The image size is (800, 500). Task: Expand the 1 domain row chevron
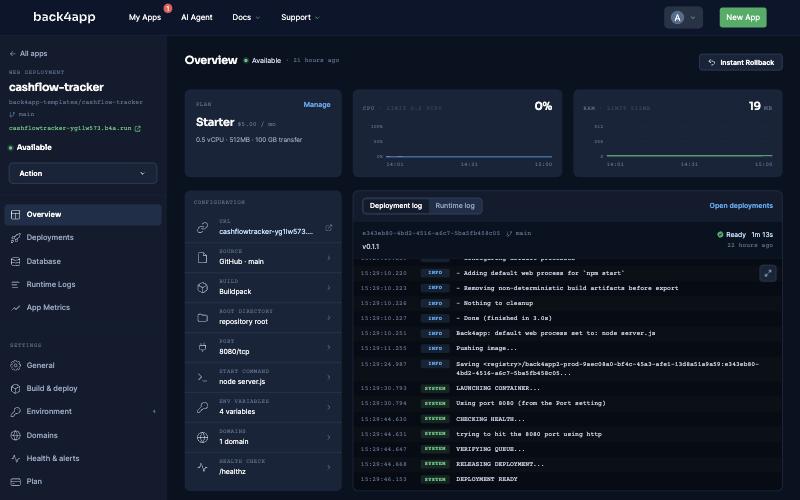(x=329, y=437)
